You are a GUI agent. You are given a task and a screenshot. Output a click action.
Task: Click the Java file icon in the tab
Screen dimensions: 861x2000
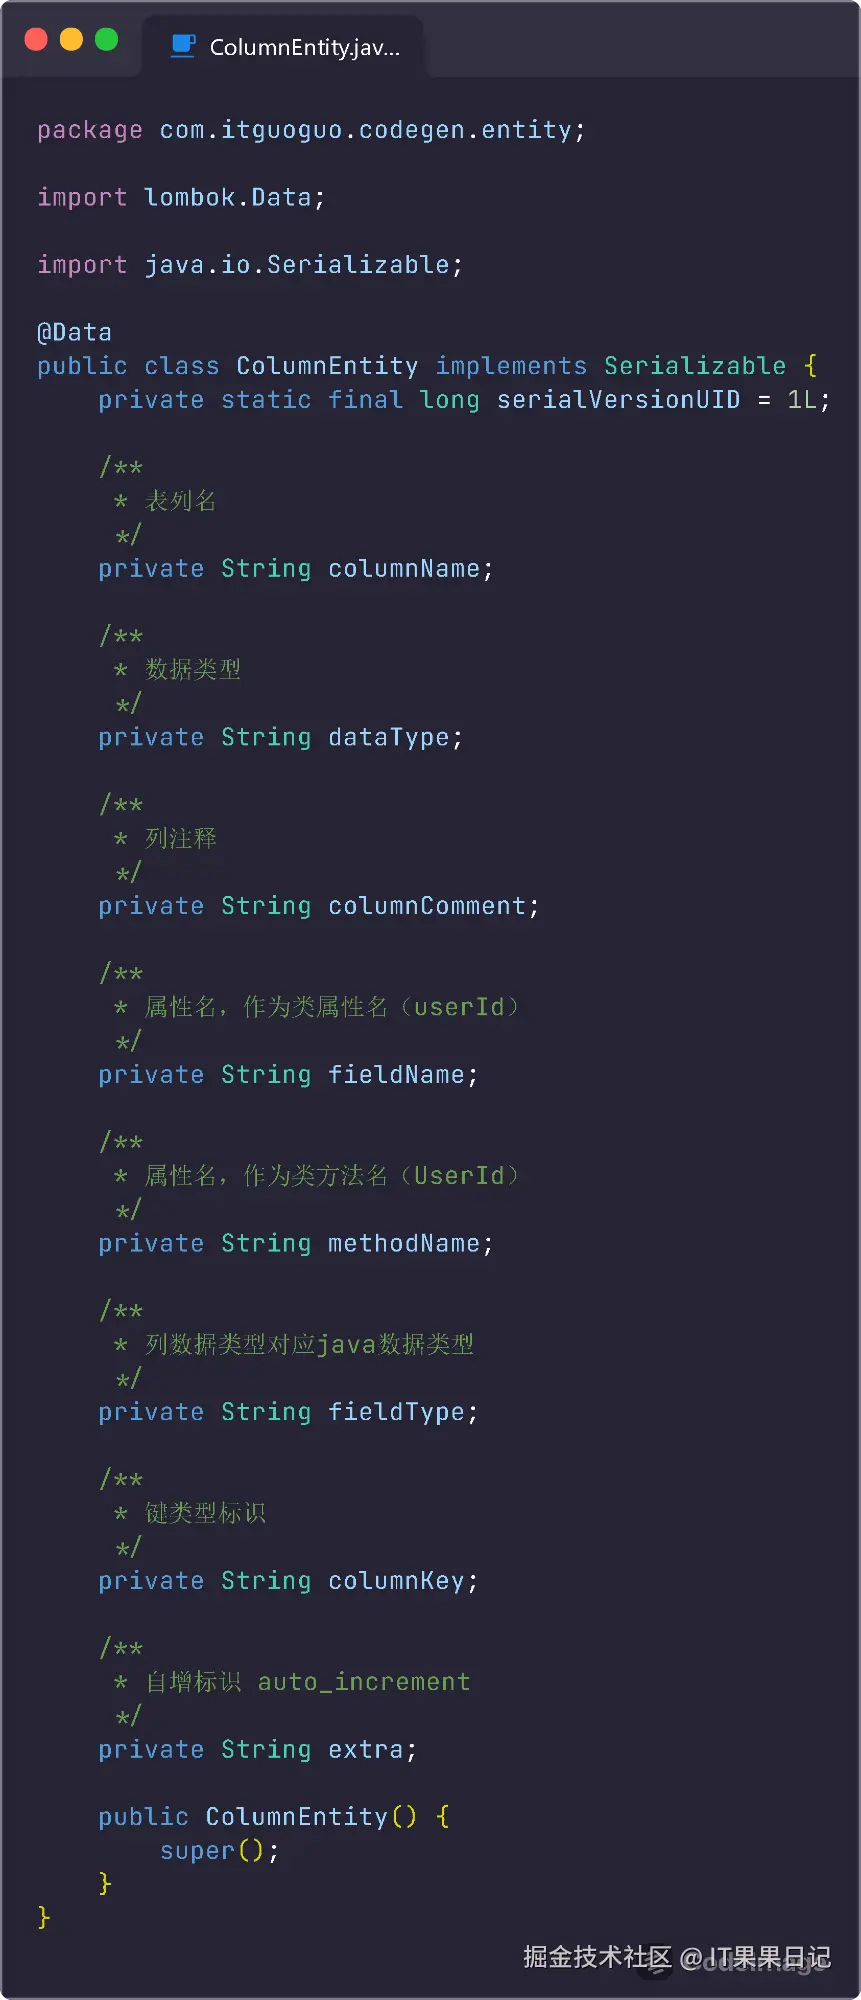pos(183,46)
